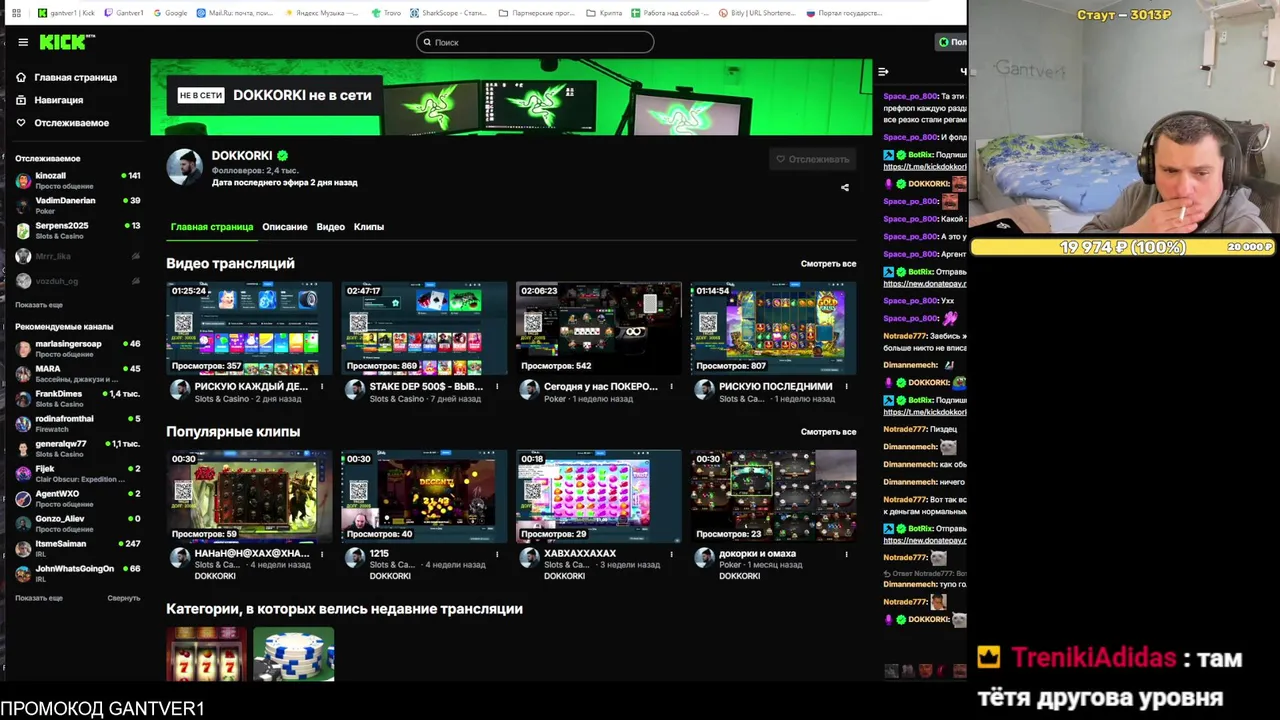Open the SharkScope bookmark
The height and width of the screenshot is (720, 1280).
pos(449,13)
